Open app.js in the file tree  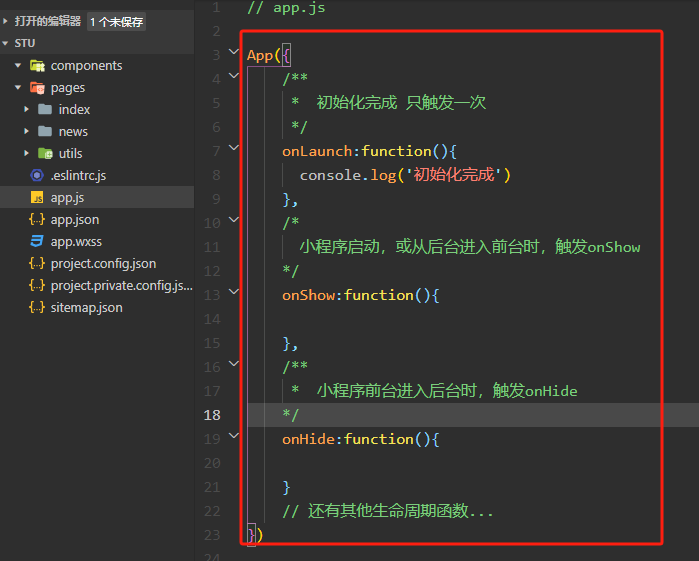coord(67,198)
